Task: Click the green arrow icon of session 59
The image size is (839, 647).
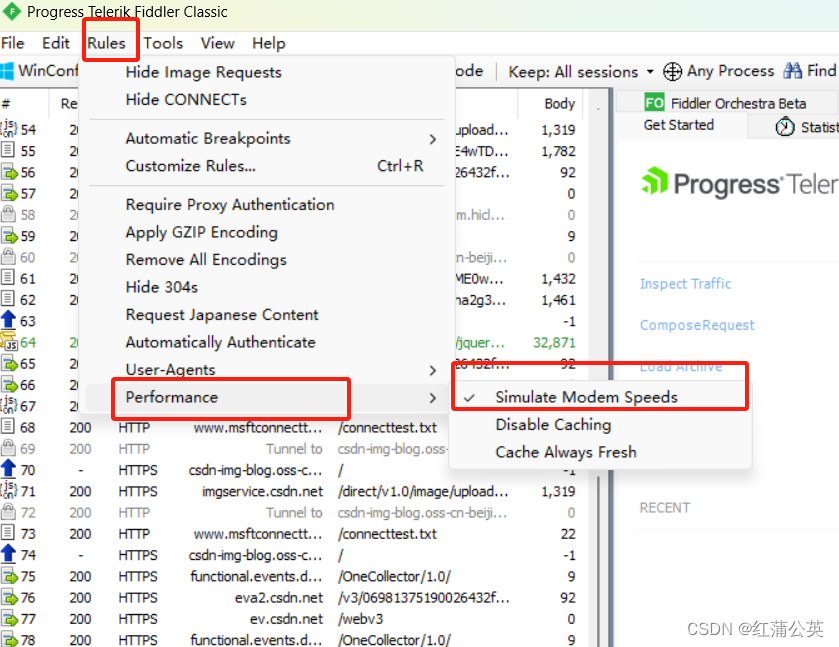Action: [x=9, y=235]
